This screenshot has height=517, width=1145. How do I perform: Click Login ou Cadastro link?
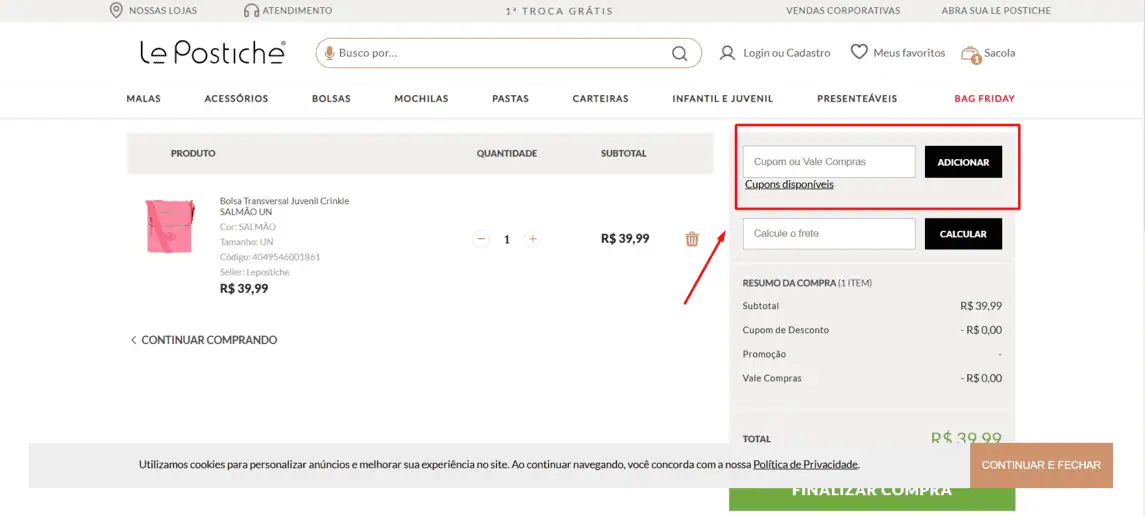[x=786, y=53]
